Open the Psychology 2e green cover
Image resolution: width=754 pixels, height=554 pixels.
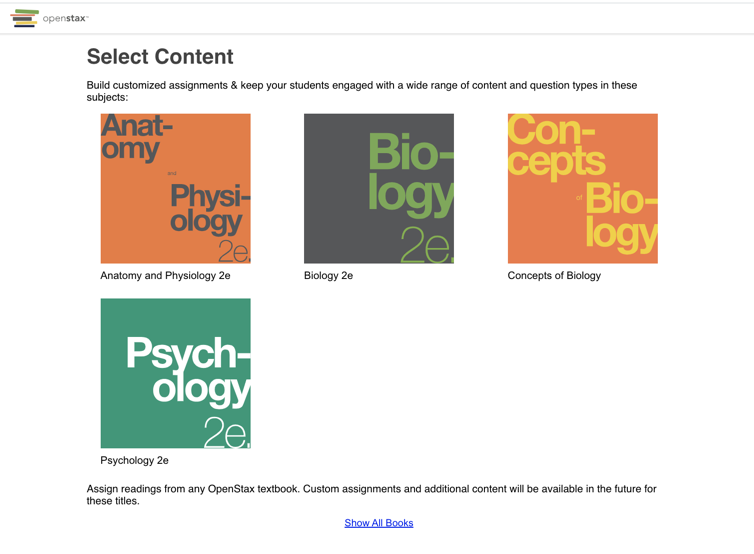pos(175,373)
